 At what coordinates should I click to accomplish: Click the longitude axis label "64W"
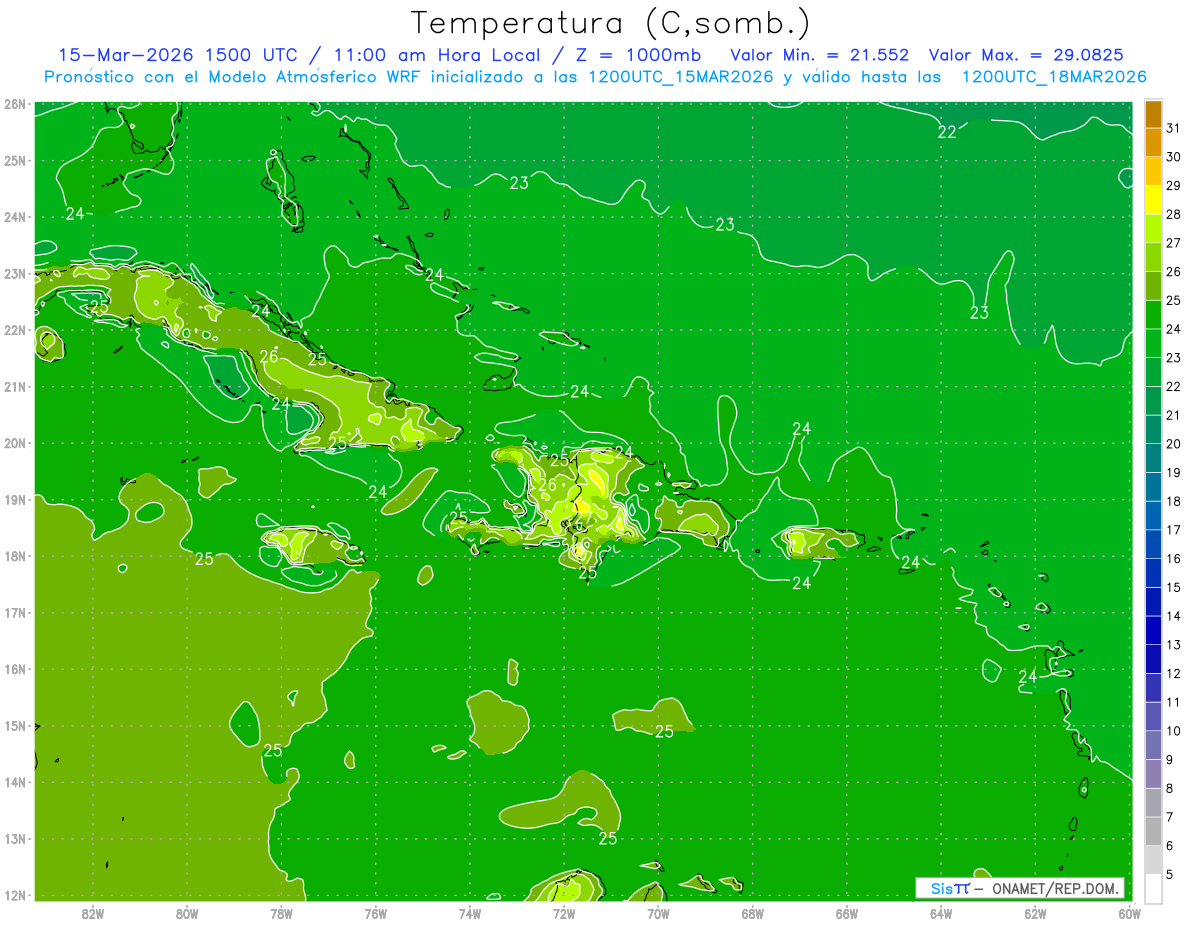coord(941,913)
